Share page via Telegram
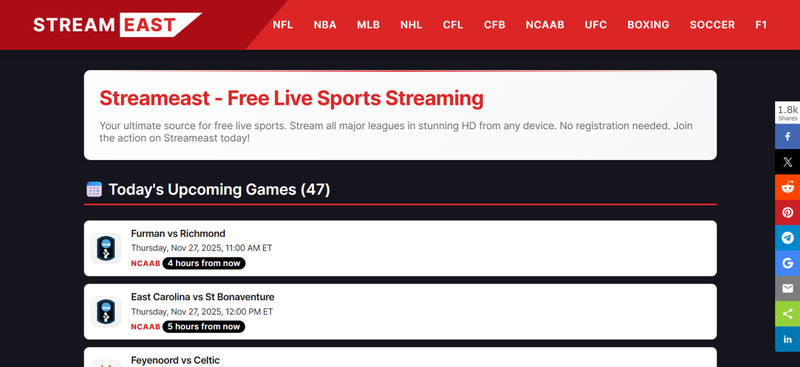This screenshot has width=800, height=367. (x=787, y=238)
